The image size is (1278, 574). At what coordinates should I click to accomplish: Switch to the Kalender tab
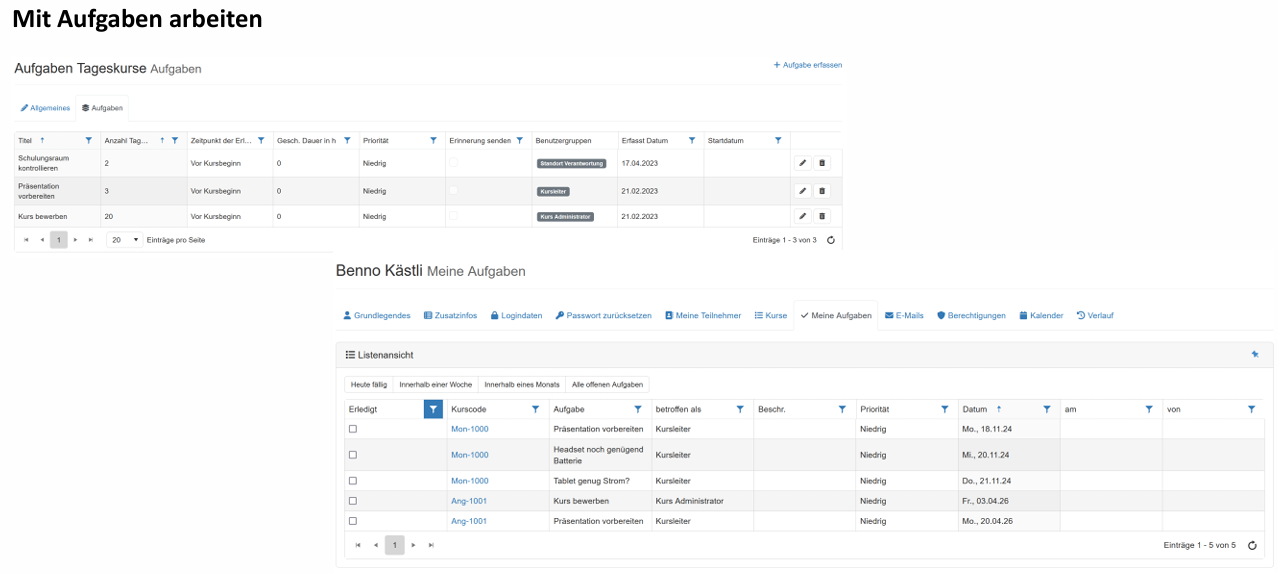(1040, 315)
